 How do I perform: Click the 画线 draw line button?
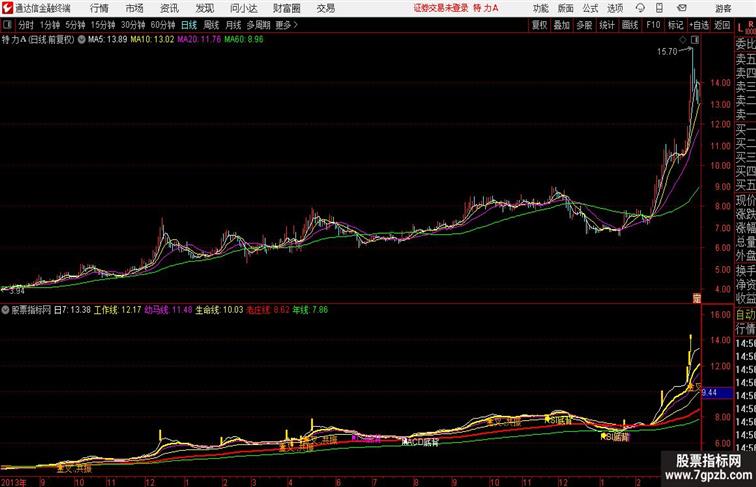click(630, 25)
